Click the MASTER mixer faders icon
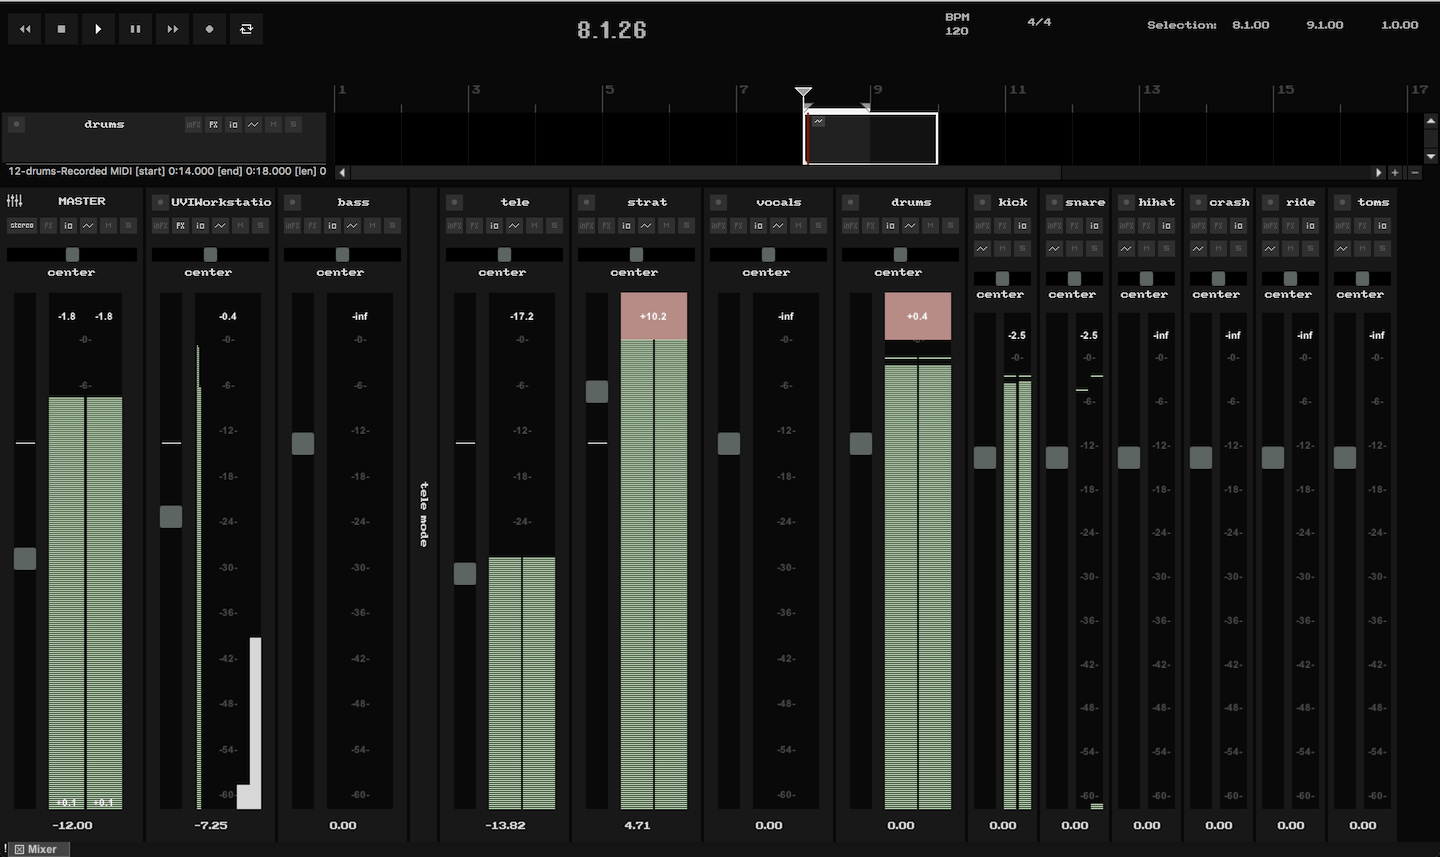The height and width of the screenshot is (857, 1440). (15, 201)
